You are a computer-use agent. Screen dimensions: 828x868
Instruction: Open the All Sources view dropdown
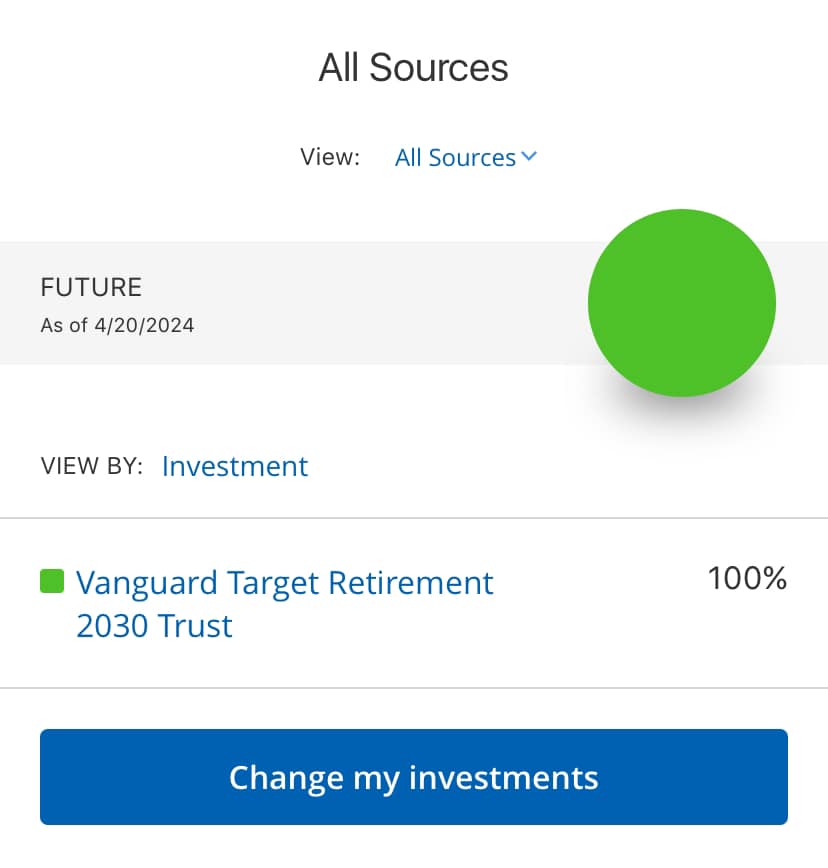tap(465, 158)
